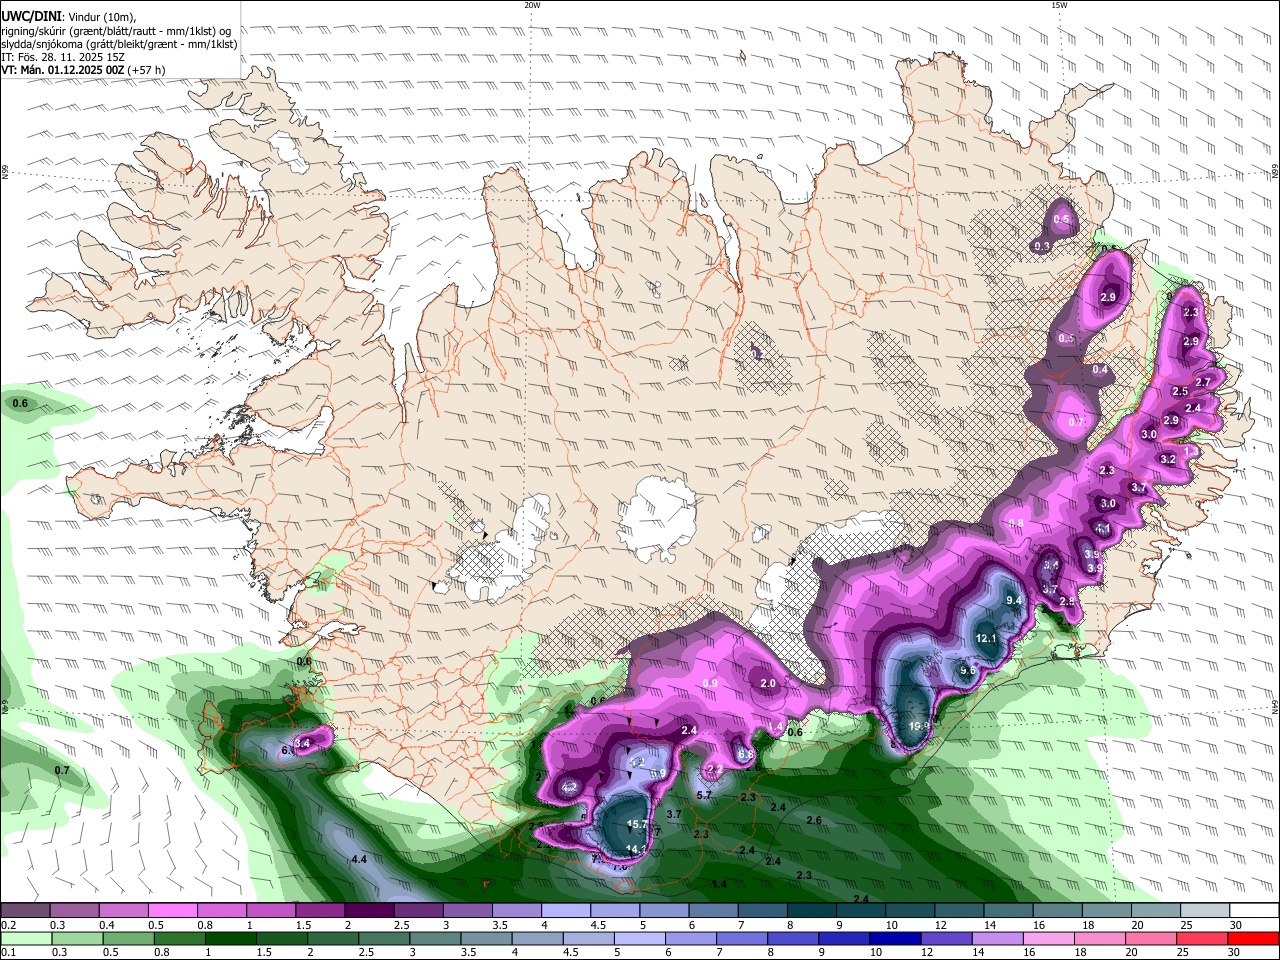Screen dimensions: 1280x960
Task: Click the 2.6 rain value on the map
Action: click(813, 820)
